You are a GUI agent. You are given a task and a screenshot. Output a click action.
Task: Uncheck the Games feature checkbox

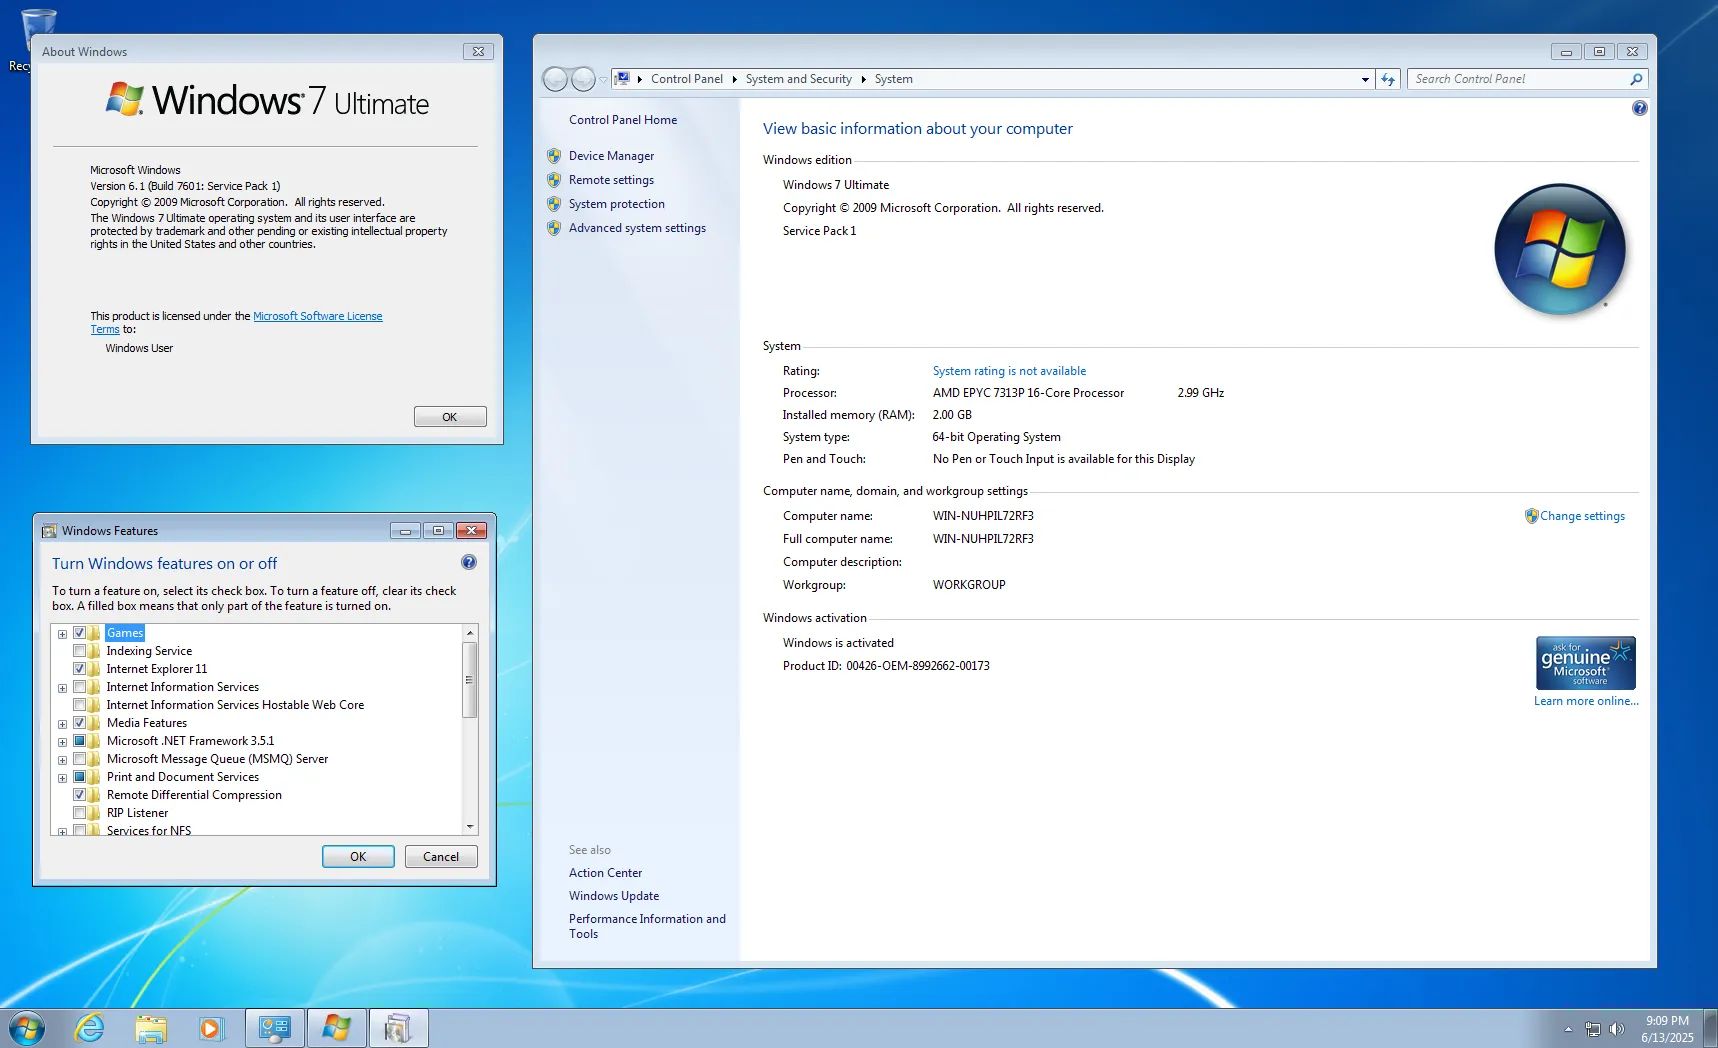coord(79,633)
